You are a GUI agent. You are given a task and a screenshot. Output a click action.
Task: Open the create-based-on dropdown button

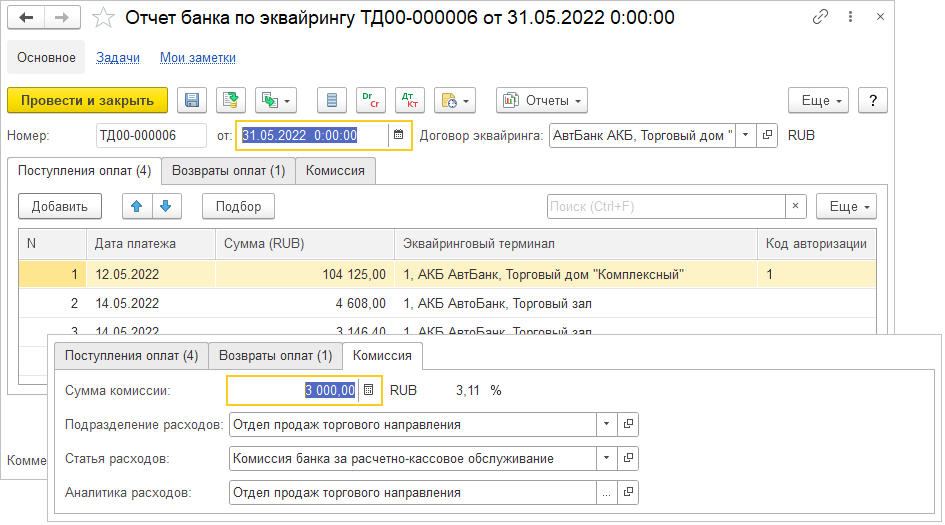(x=275, y=101)
